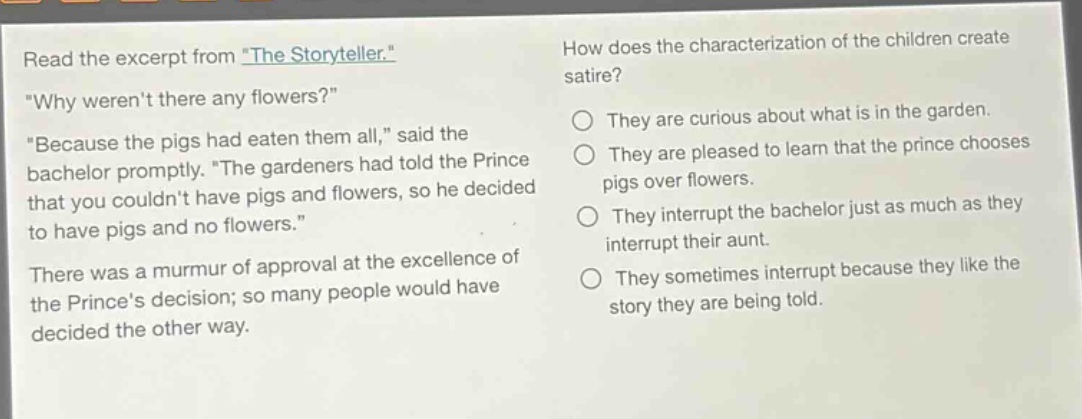Screen dimensions: 1082x419
Task: Click the line "the Prince's decision; so many people"
Action: [x=265, y=295]
